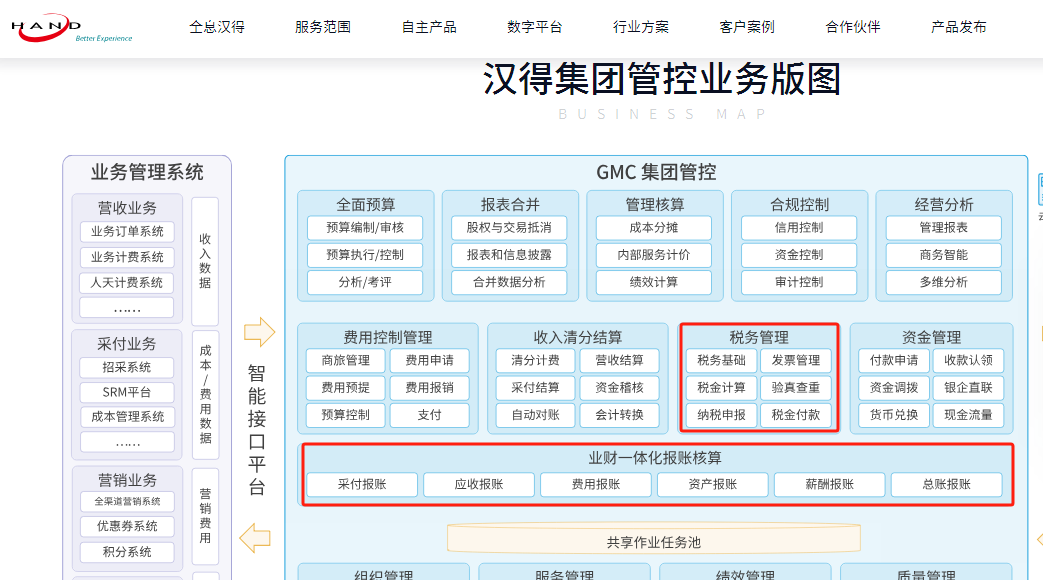This screenshot has height=580, width=1043.
Task: Open the 全息汉得 menu
Action: [217, 27]
